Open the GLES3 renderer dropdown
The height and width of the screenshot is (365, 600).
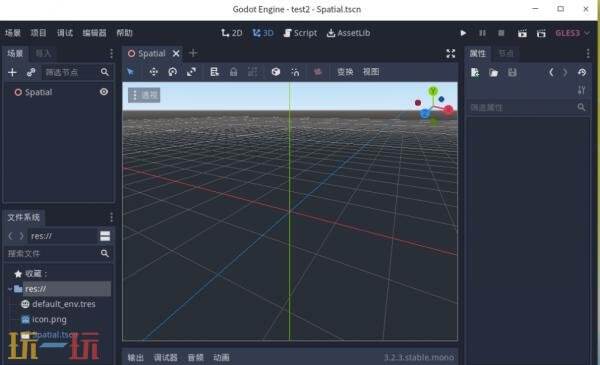pyautogui.click(x=572, y=33)
